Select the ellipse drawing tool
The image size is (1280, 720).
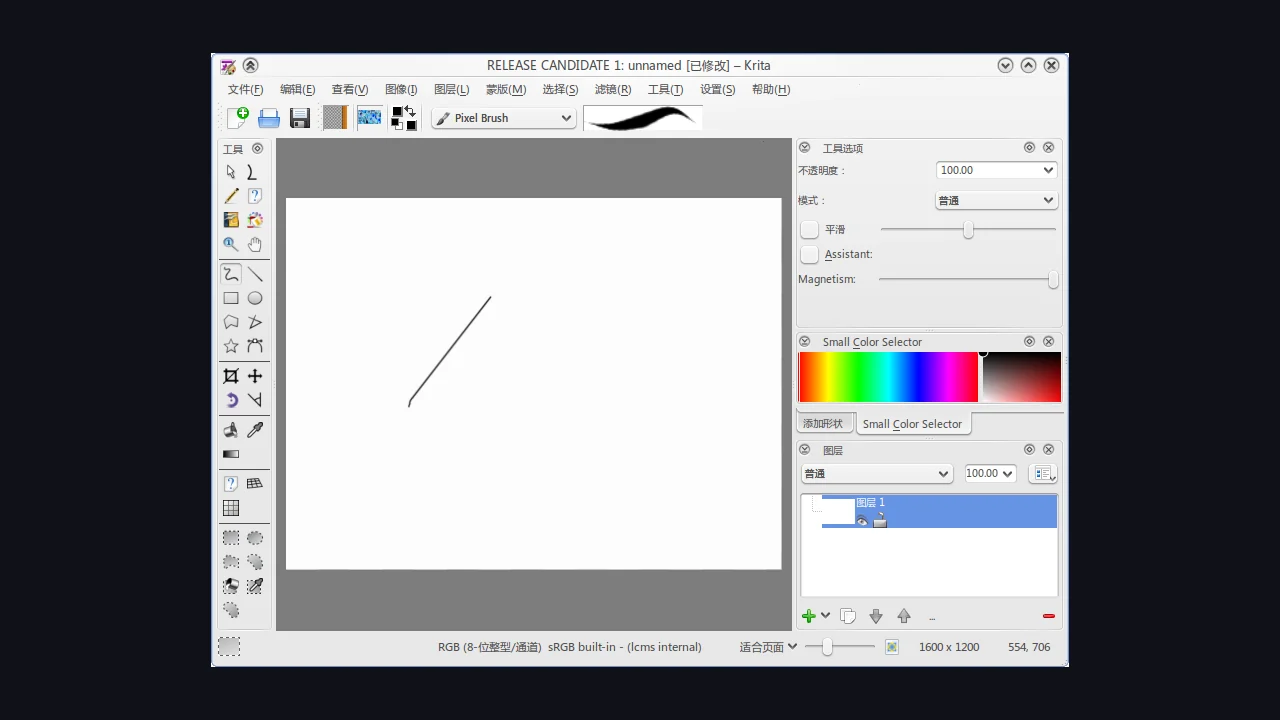pyautogui.click(x=255, y=298)
